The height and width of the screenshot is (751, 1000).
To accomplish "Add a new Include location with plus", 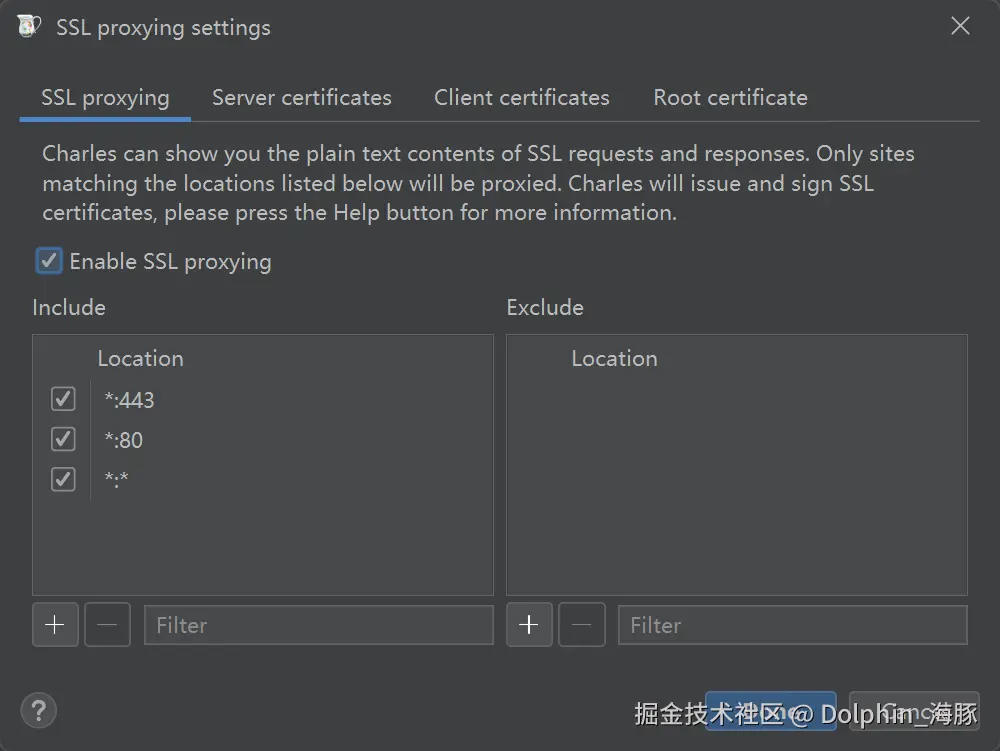I will coord(55,625).
